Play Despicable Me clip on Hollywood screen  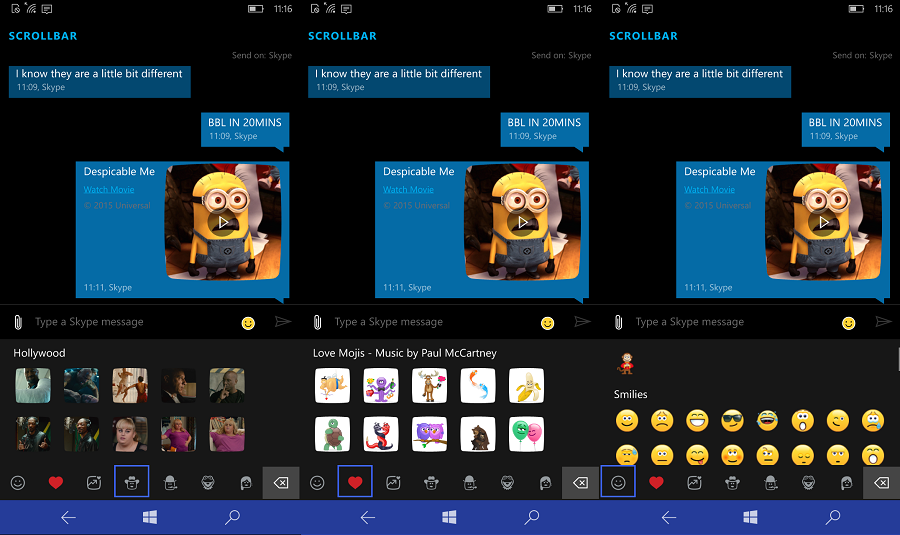click(223, 222)
